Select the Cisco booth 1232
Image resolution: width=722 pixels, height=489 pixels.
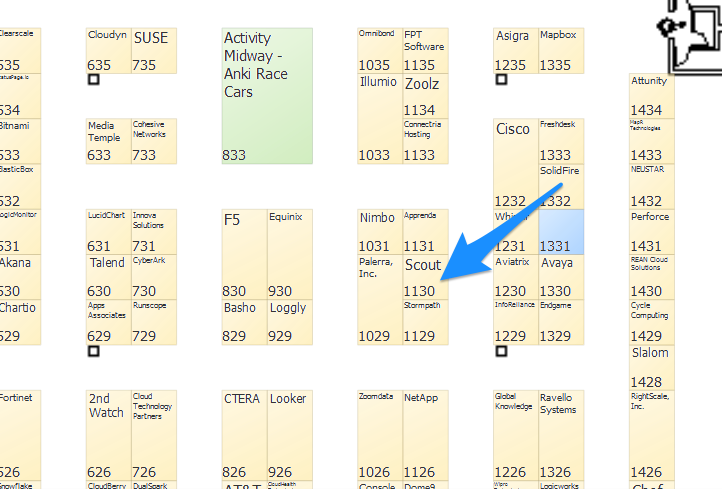(516, 164)
